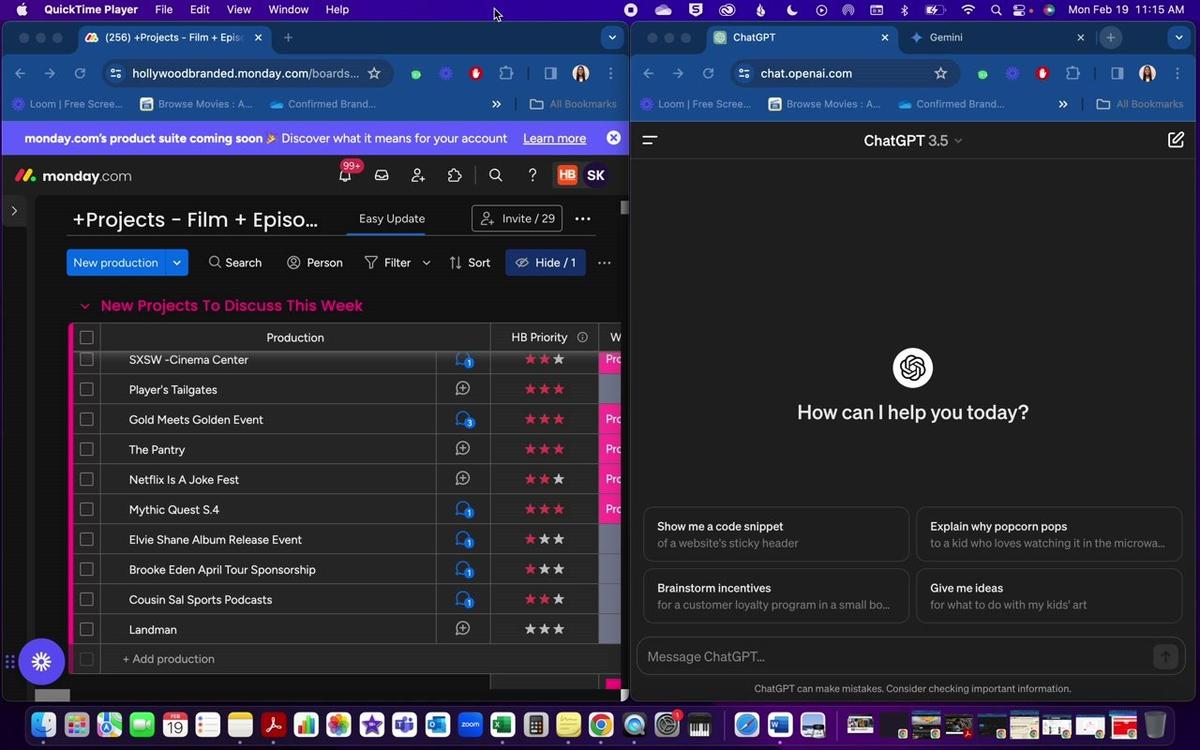Open the New production dropdown arrow
The image size is (1200, 750).
coord(177,262)
